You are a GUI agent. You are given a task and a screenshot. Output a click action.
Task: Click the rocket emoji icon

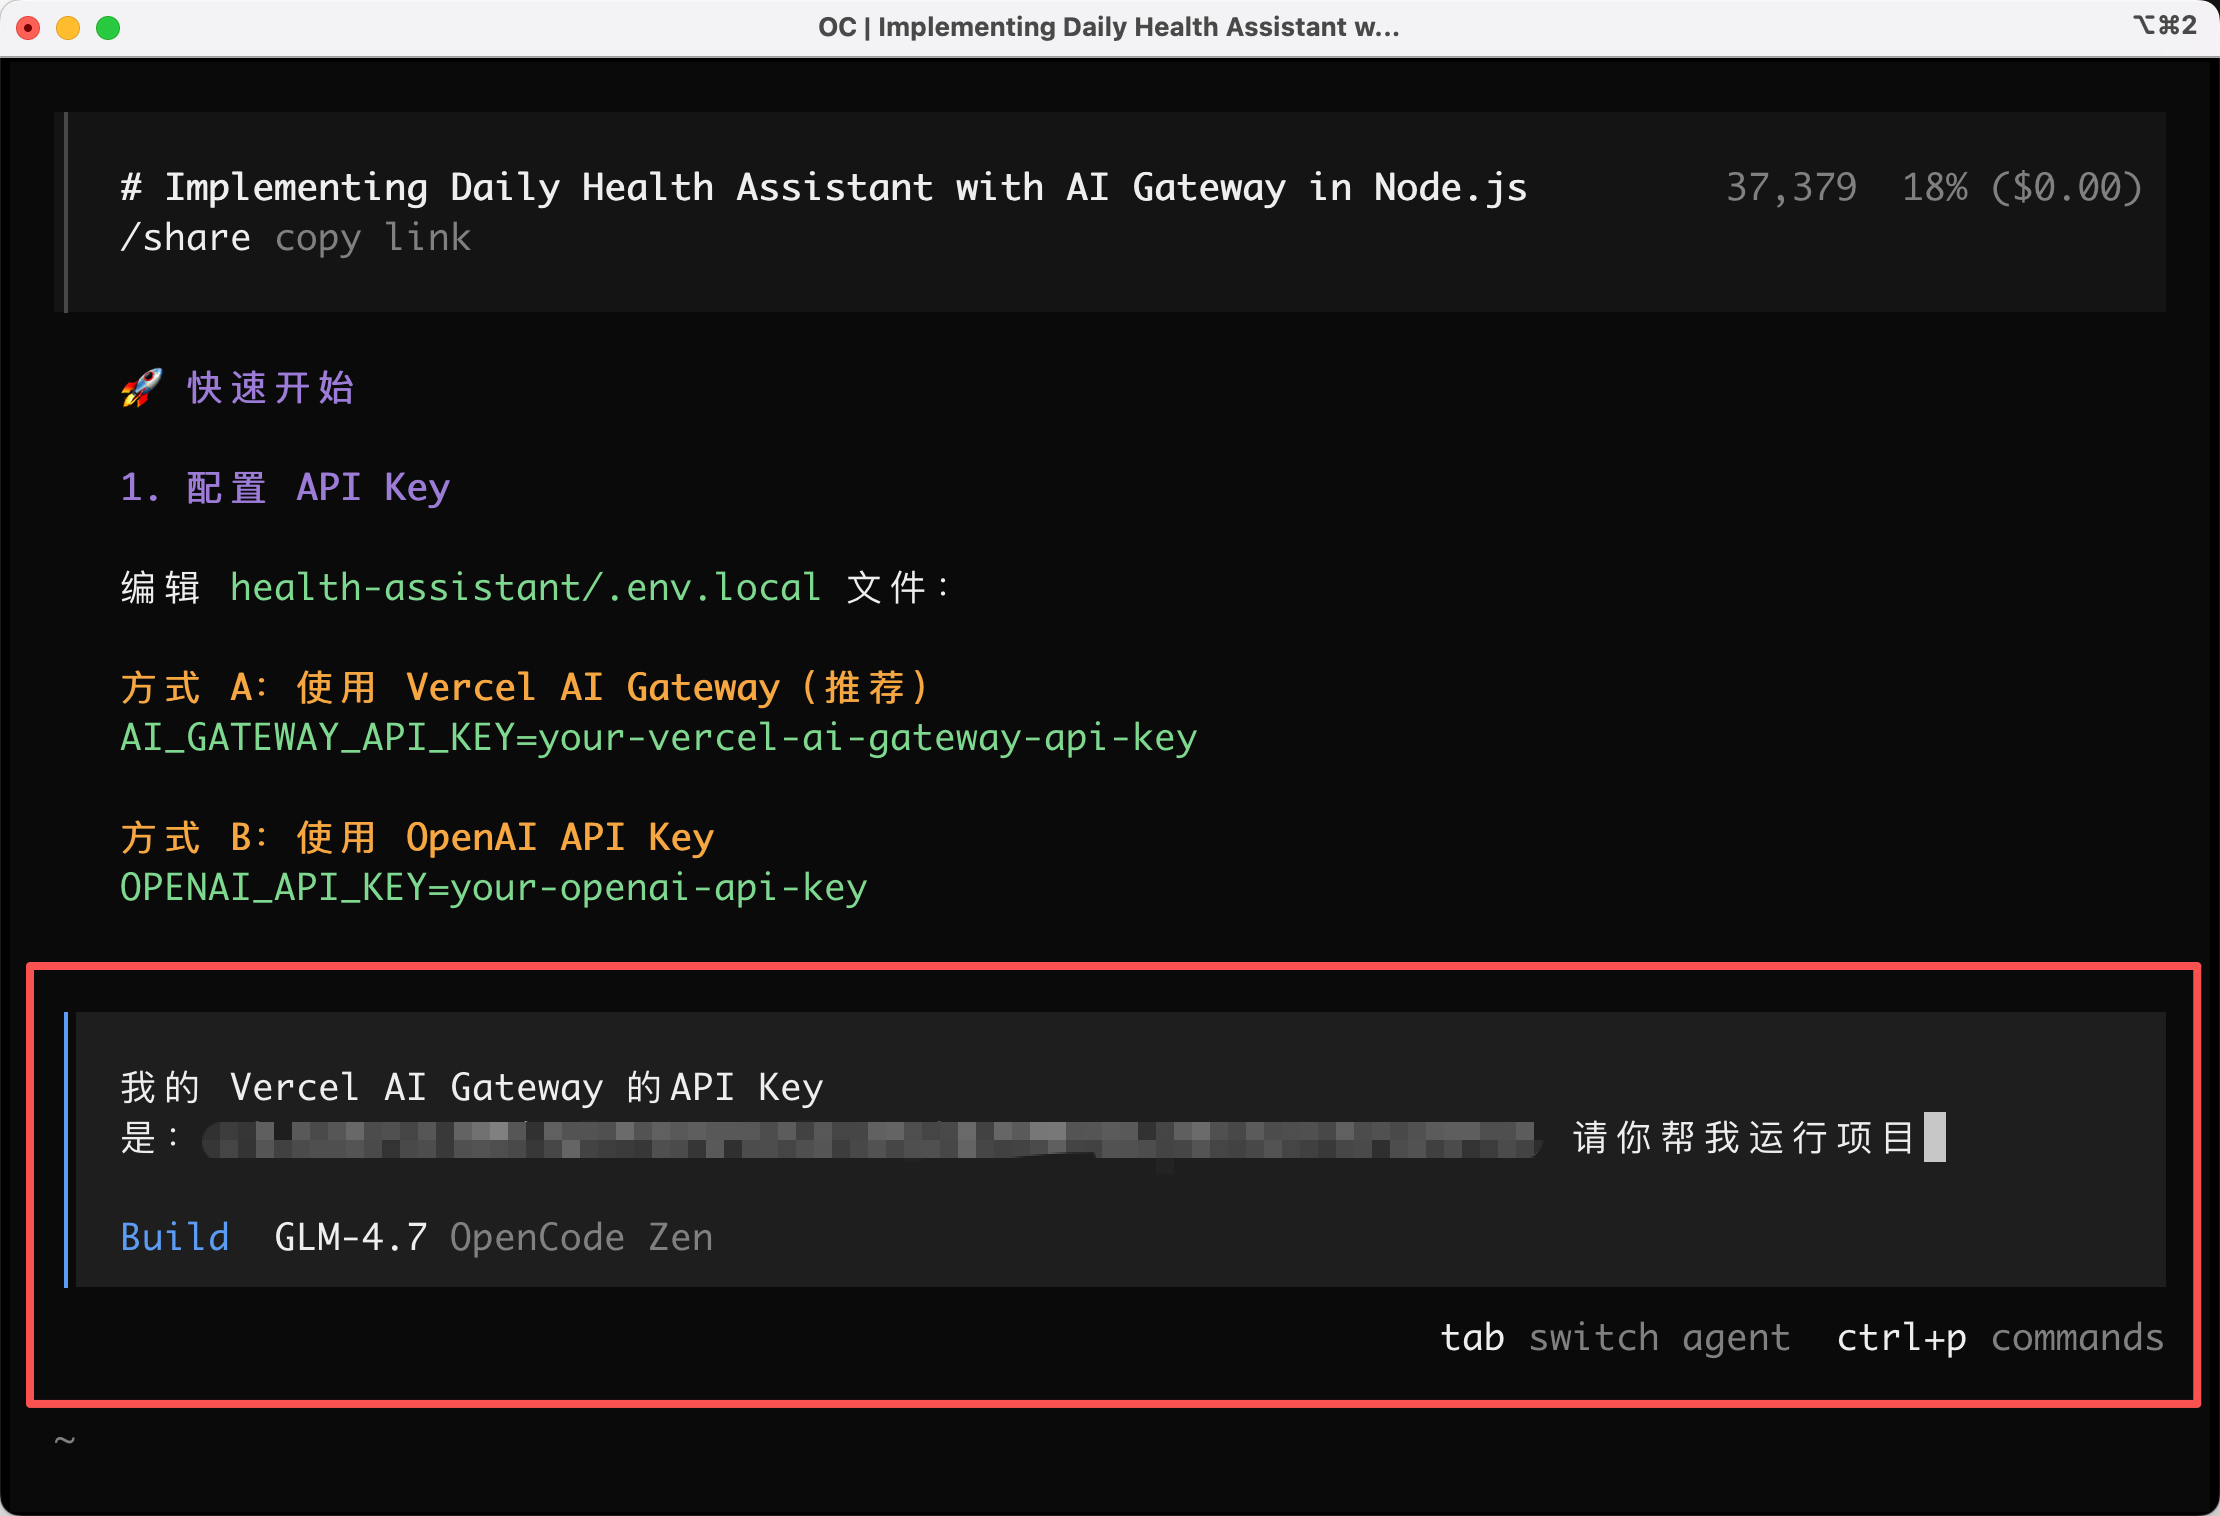pyautogui.click(x=141, y=388)
